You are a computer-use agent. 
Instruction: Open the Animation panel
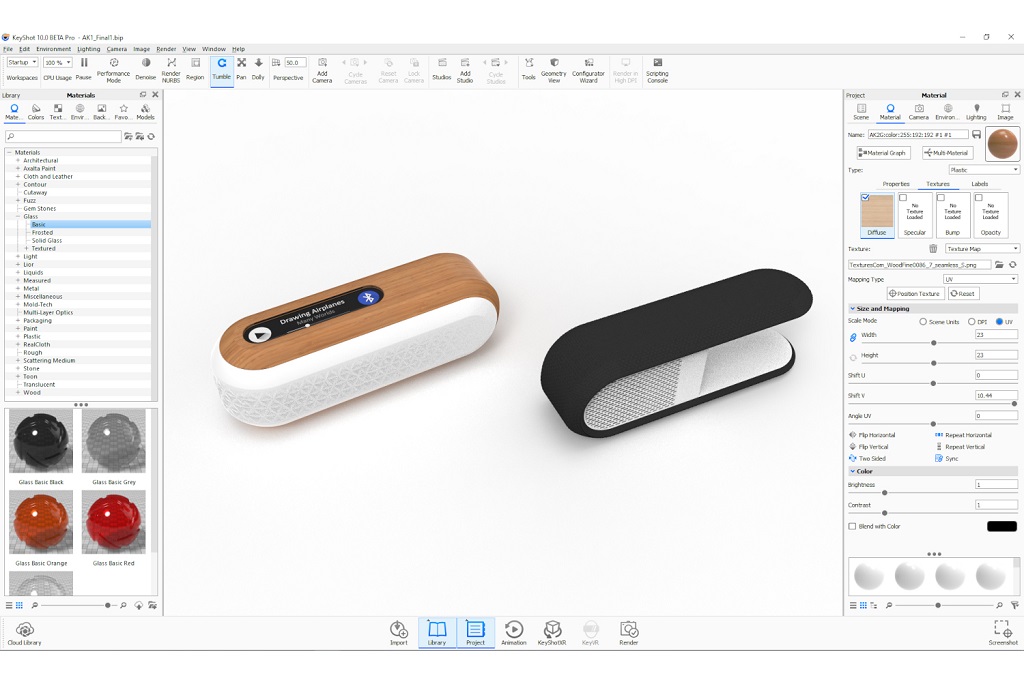pyautogui.click(x=513, y=633)
